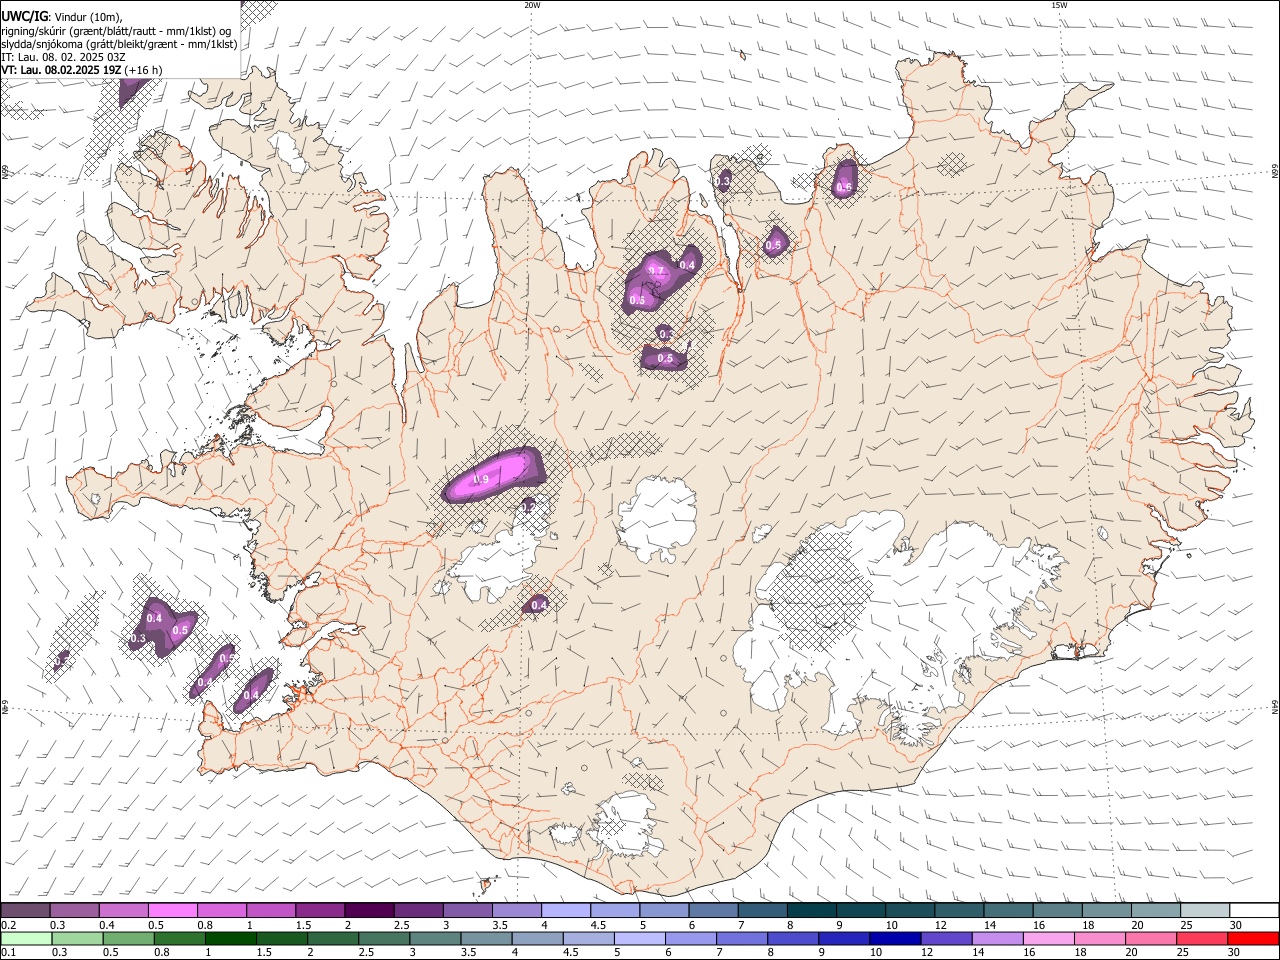1280x960 pixels.
Task: Select the white last swatch of the upper legend row
Action: click(x=1253, y=910)
